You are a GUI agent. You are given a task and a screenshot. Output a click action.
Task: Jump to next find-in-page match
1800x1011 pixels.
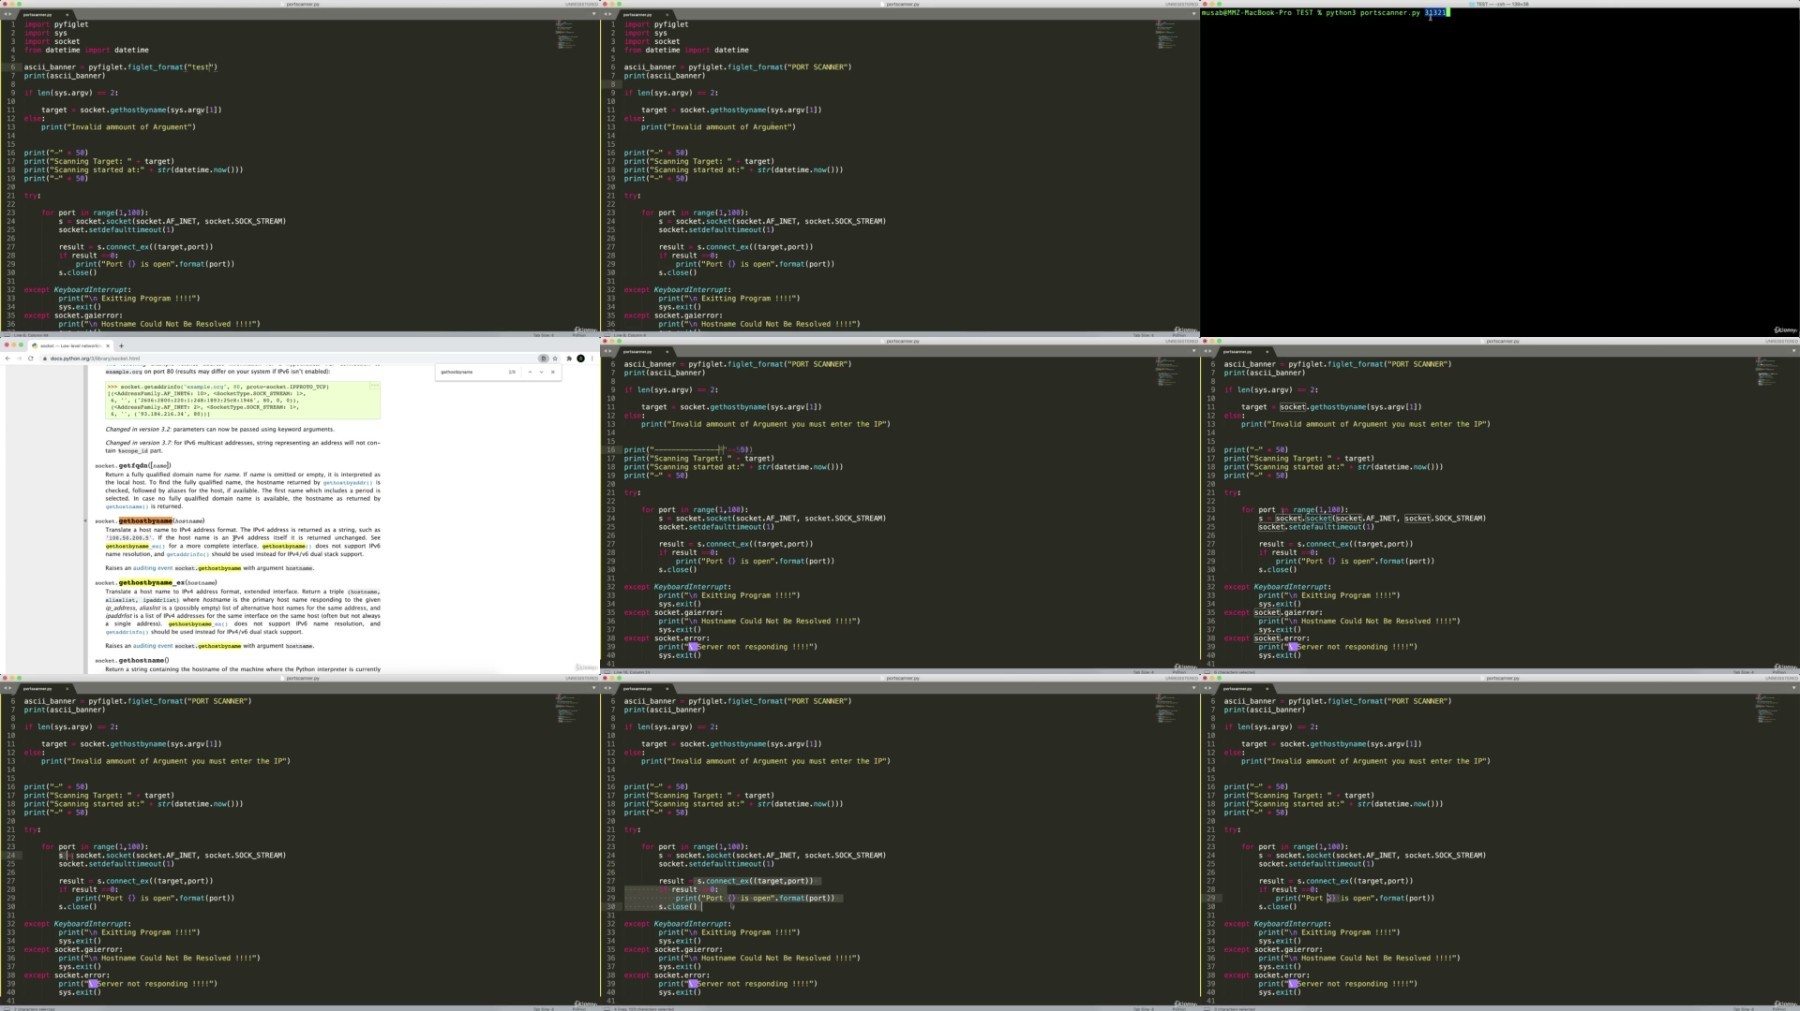[541, 372]
